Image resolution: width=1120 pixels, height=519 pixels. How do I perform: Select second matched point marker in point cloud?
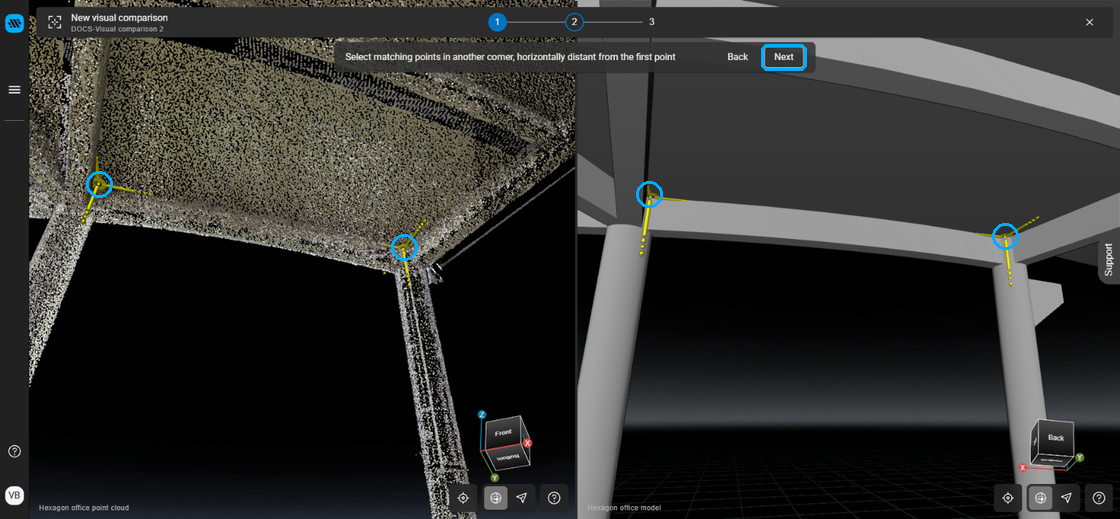404,246
